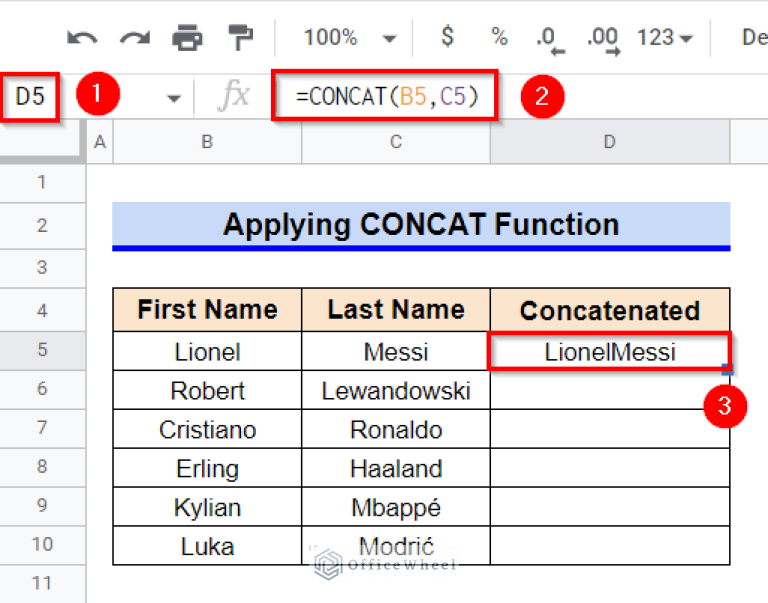Increase decimal places icon
The image size is (768, 603).
[603, 38]
